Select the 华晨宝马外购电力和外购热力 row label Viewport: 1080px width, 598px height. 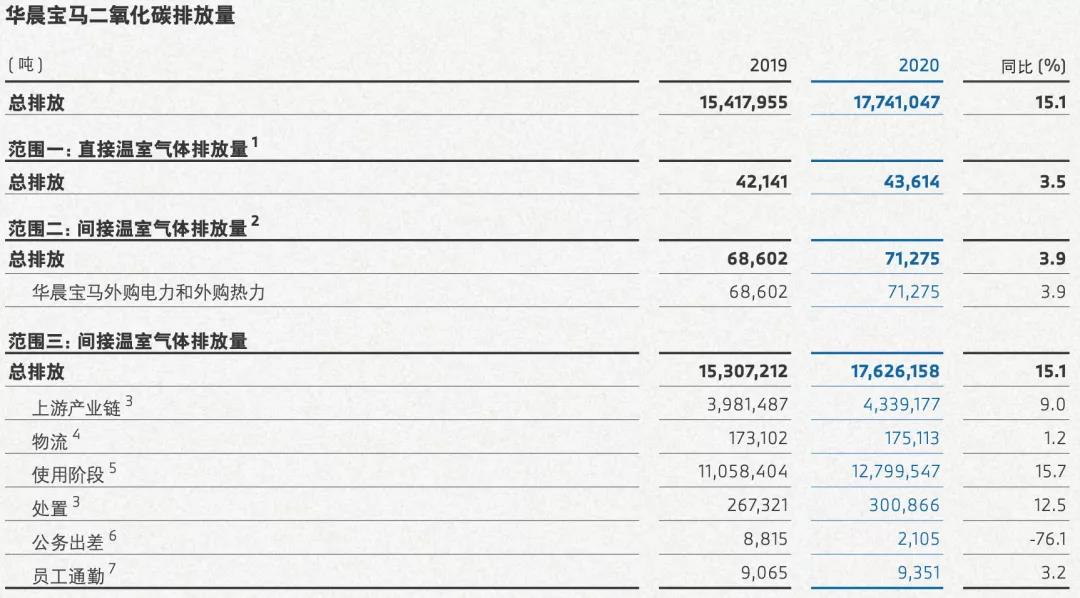click(x=150, y=292)
